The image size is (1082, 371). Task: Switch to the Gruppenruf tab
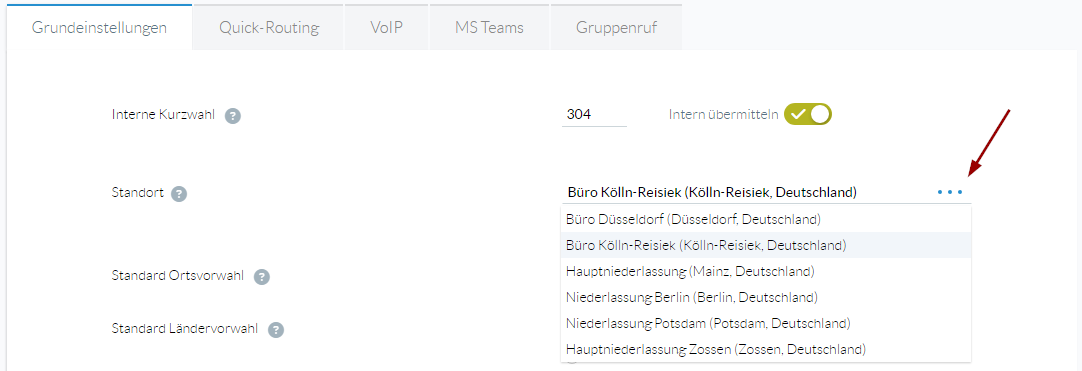click(616, 28)
